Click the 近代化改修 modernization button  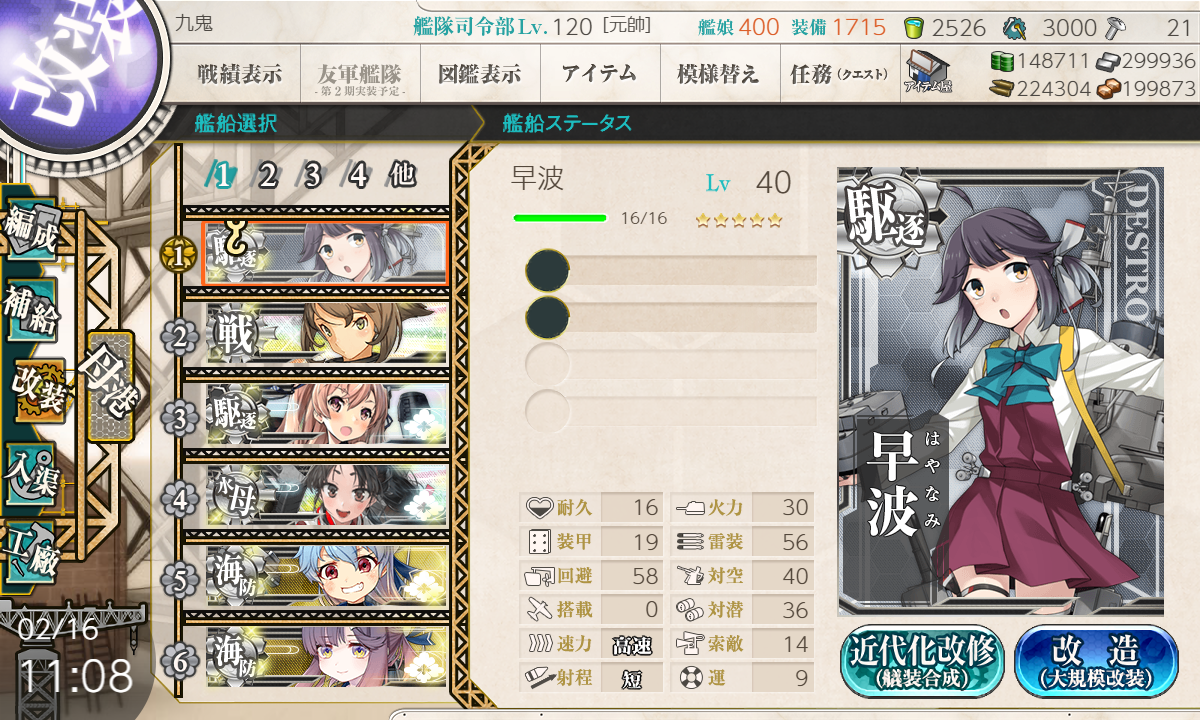922,661
